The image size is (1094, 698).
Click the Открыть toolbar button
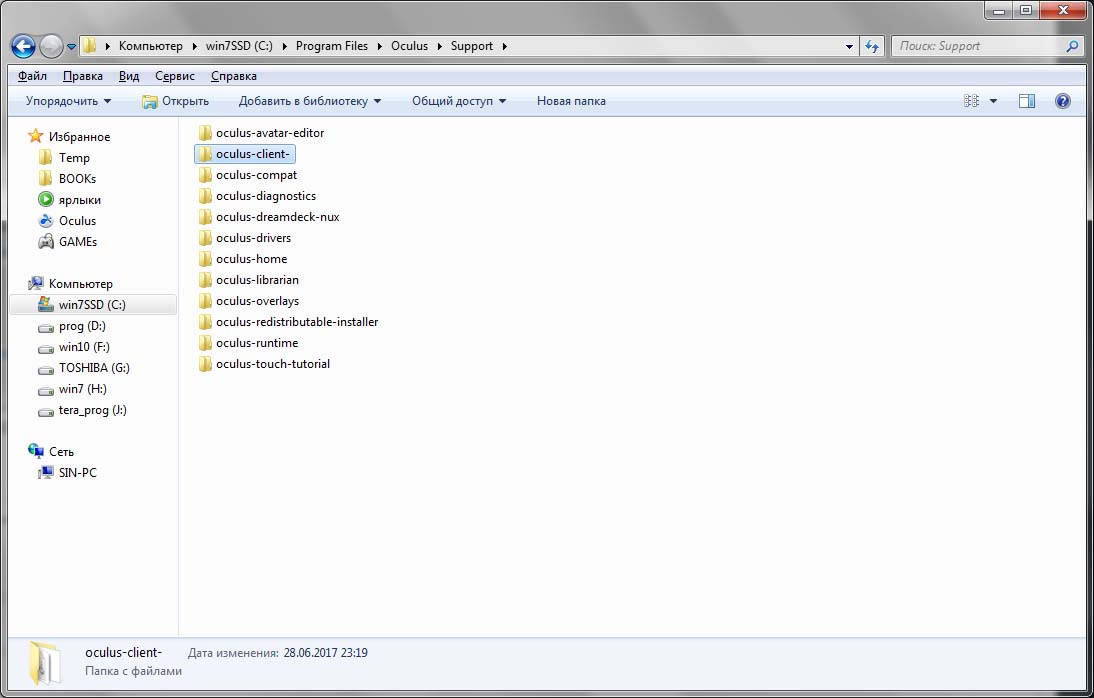point(175,101)
